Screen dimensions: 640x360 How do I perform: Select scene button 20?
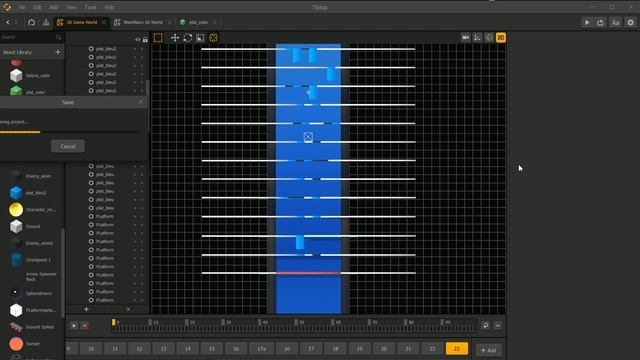click(384, 349)
